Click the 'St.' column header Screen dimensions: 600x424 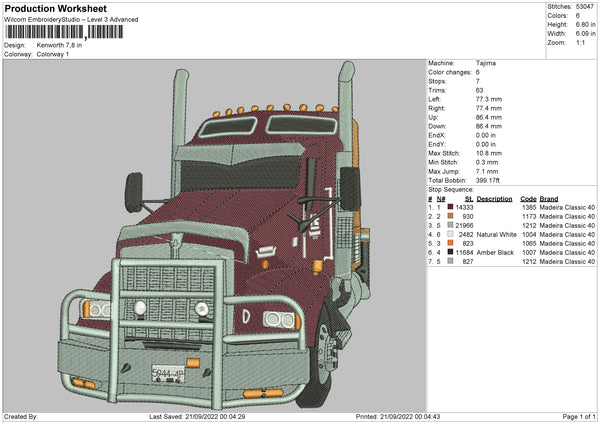469,199
